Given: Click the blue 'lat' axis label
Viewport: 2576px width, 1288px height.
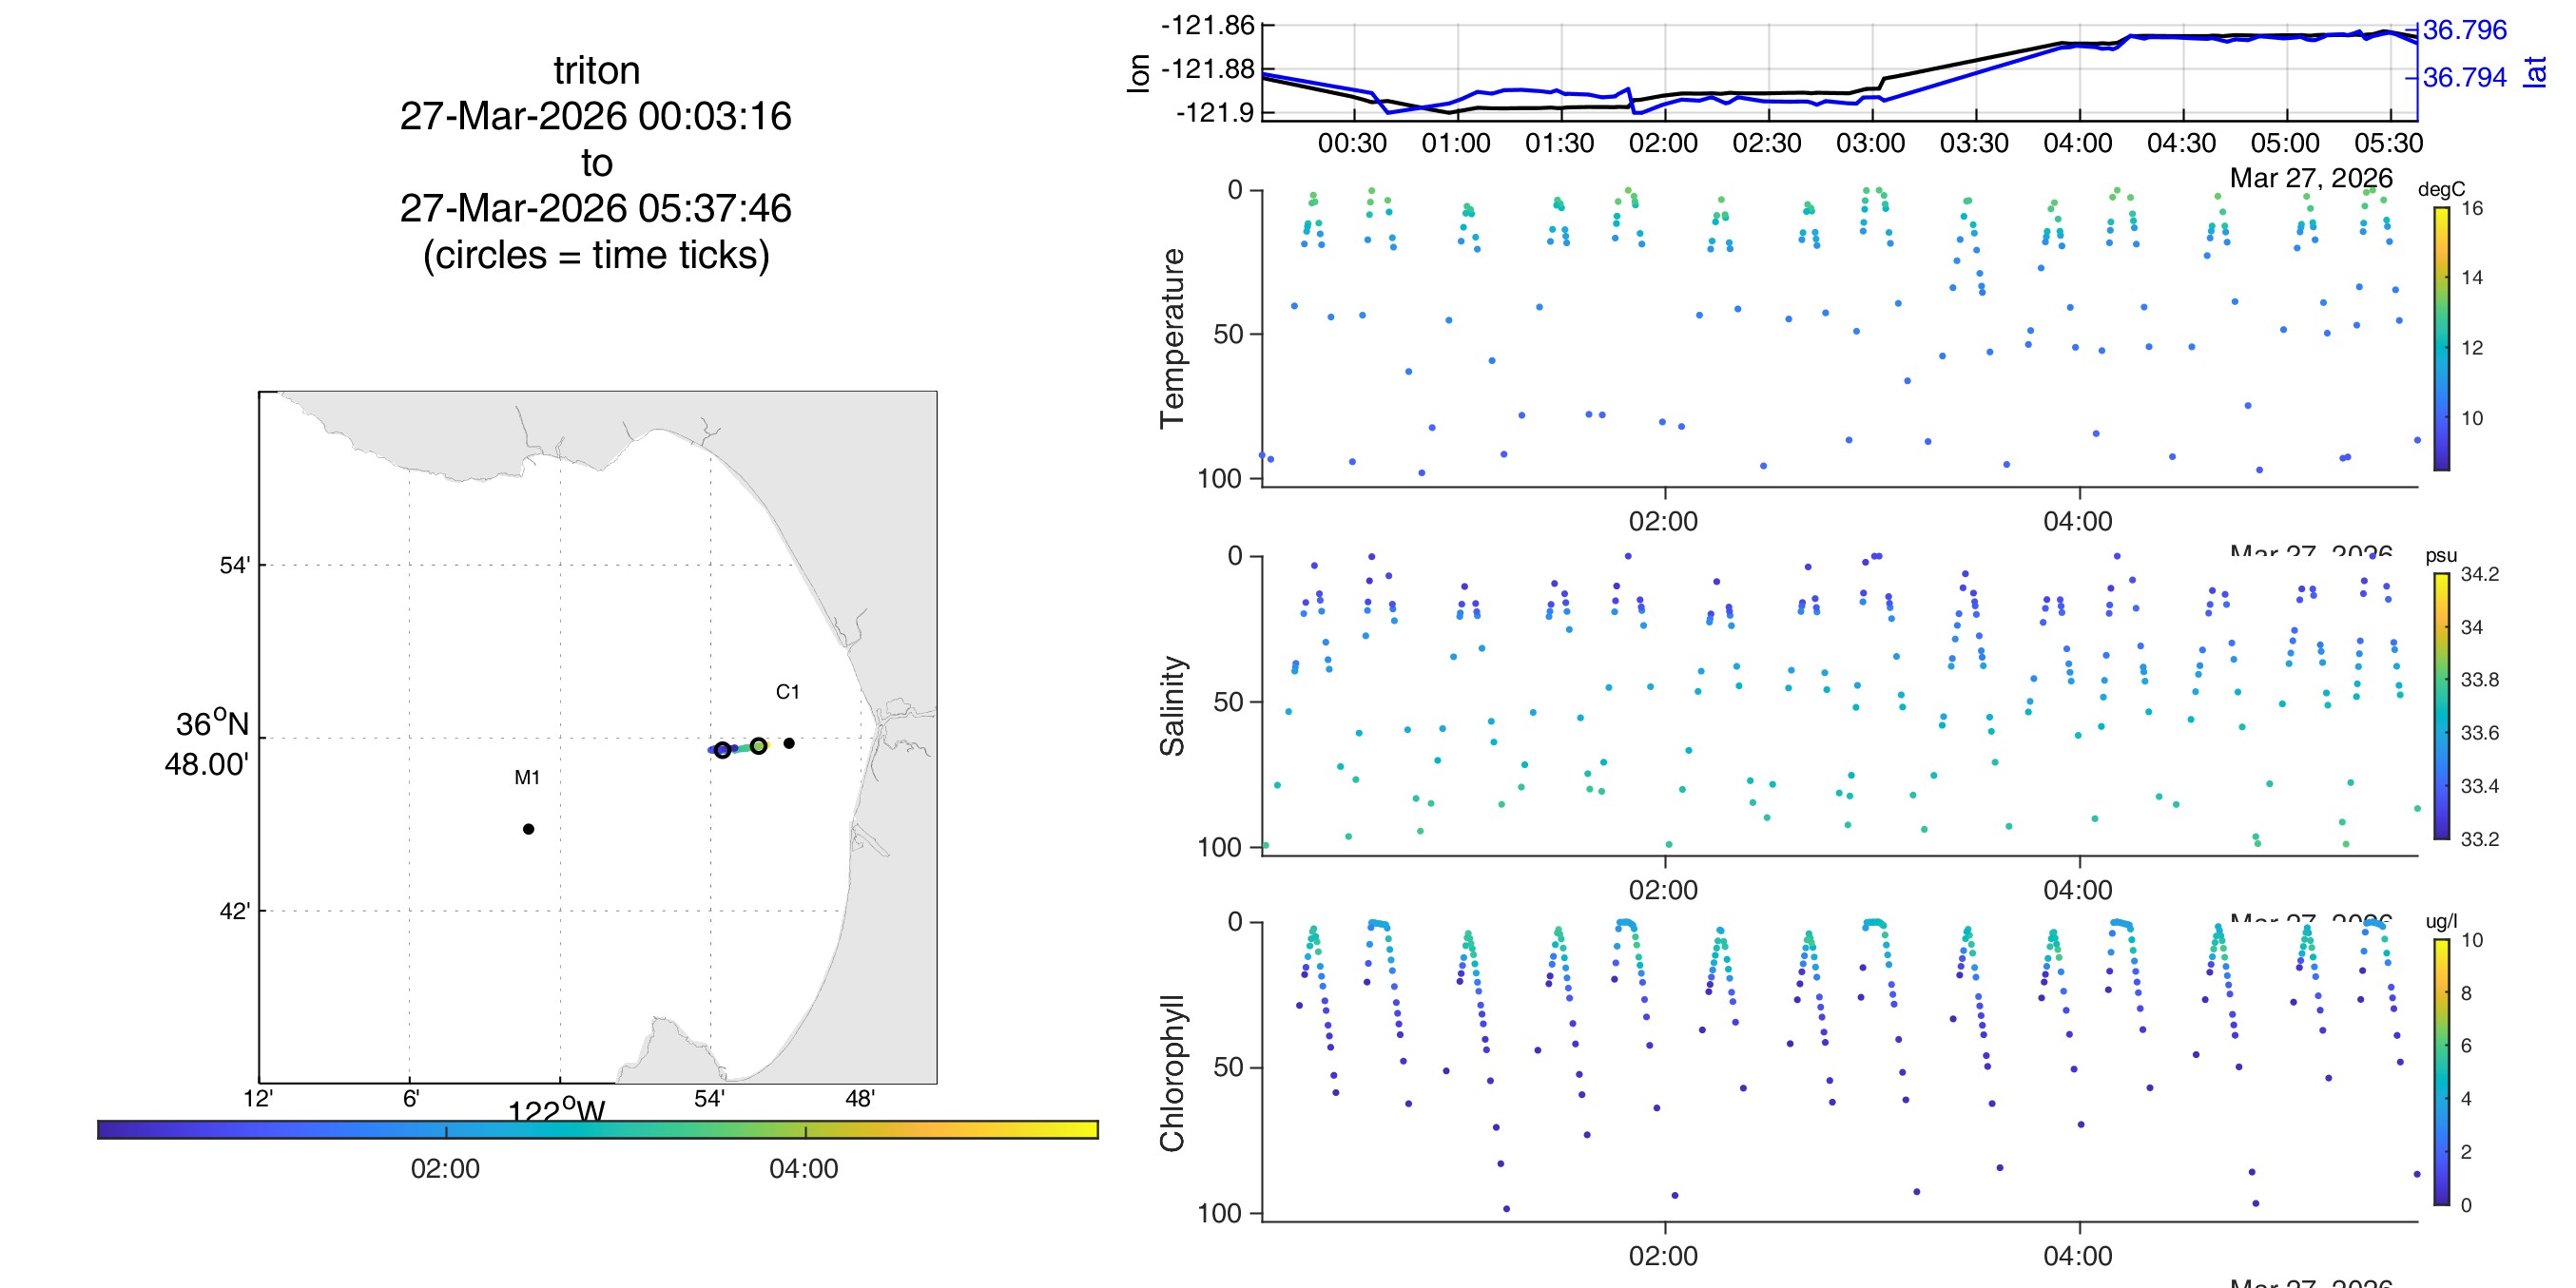Looking at the screenshot, I should coord(2535,72).
